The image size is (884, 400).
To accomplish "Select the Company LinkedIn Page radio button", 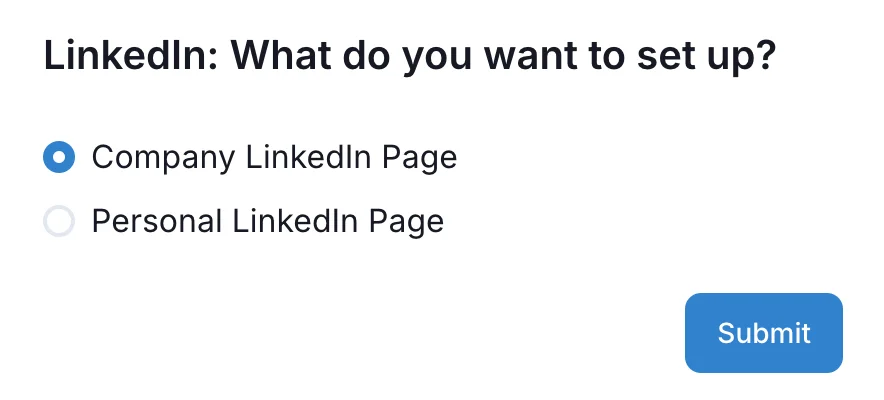I will 59,158.
